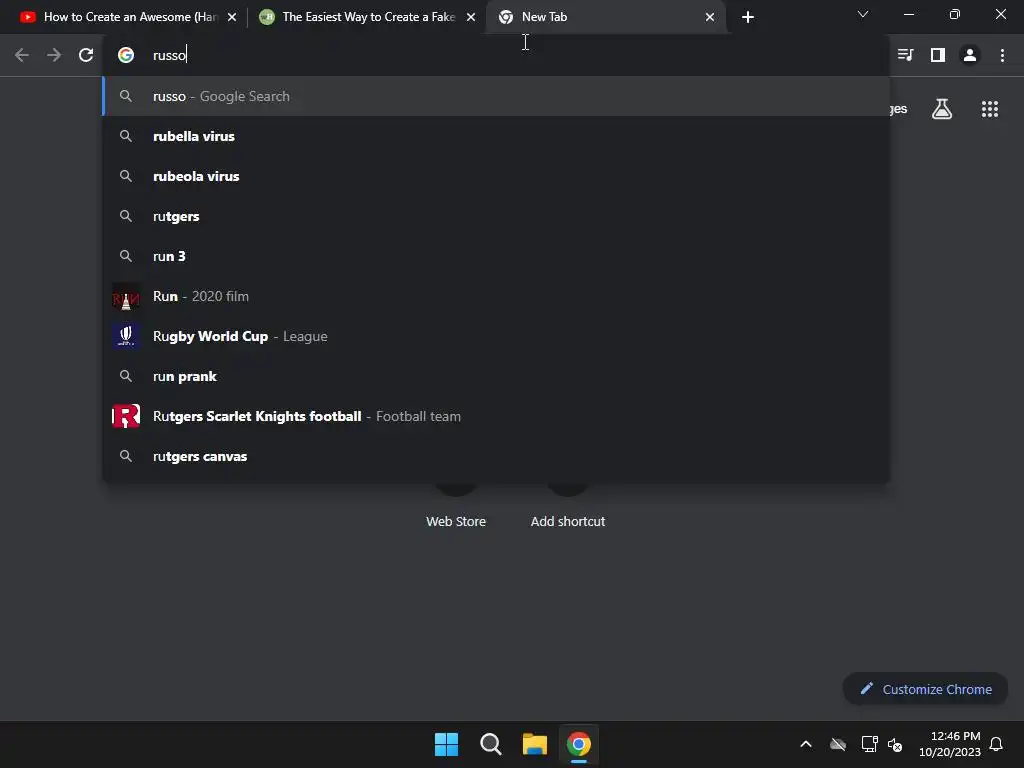
Task: Click the forward navigation arrow
Action: [x=54, y=55]
